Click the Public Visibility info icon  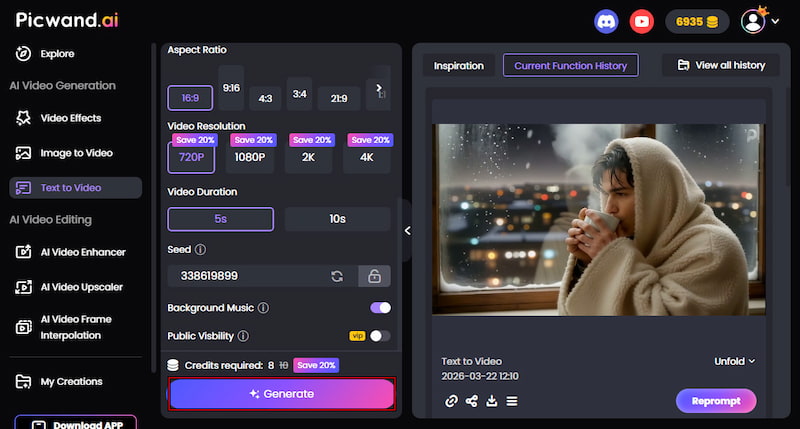coord(243,336)
